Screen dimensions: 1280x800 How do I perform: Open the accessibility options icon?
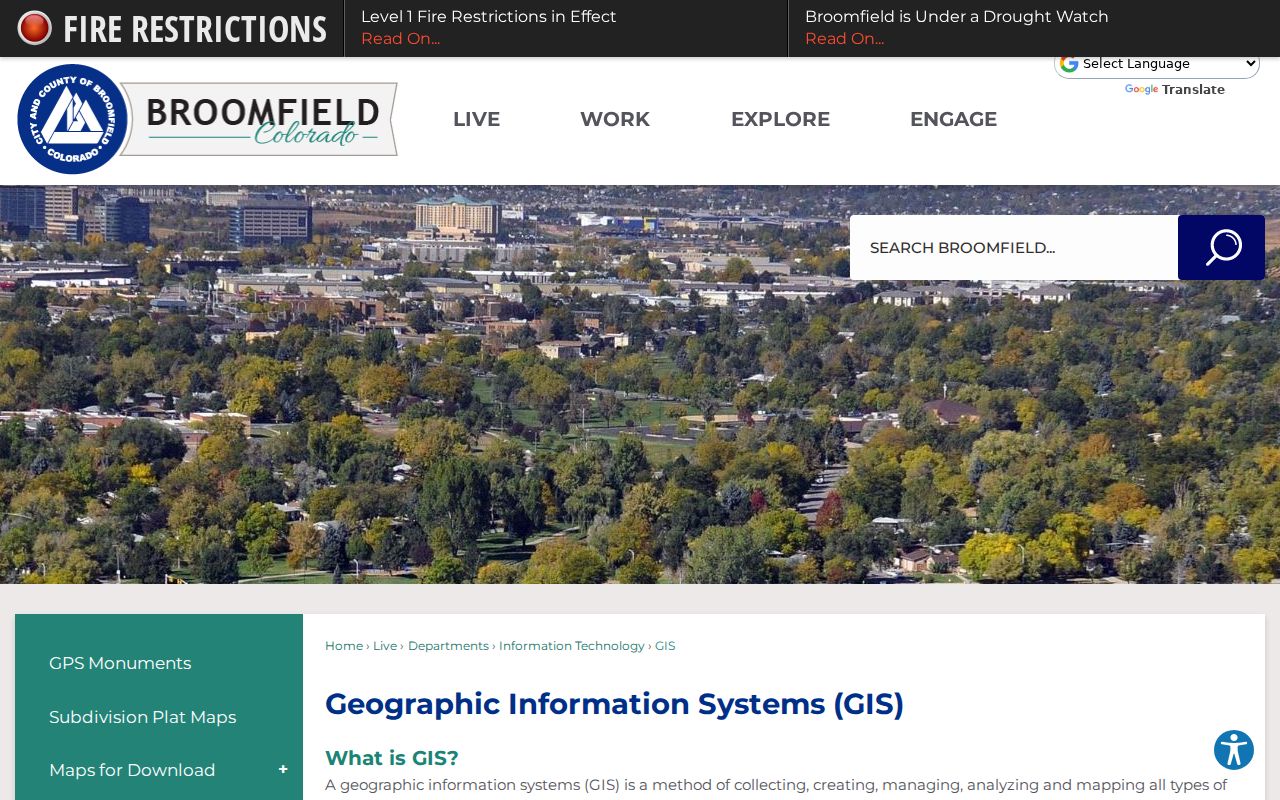[1234, 750]
